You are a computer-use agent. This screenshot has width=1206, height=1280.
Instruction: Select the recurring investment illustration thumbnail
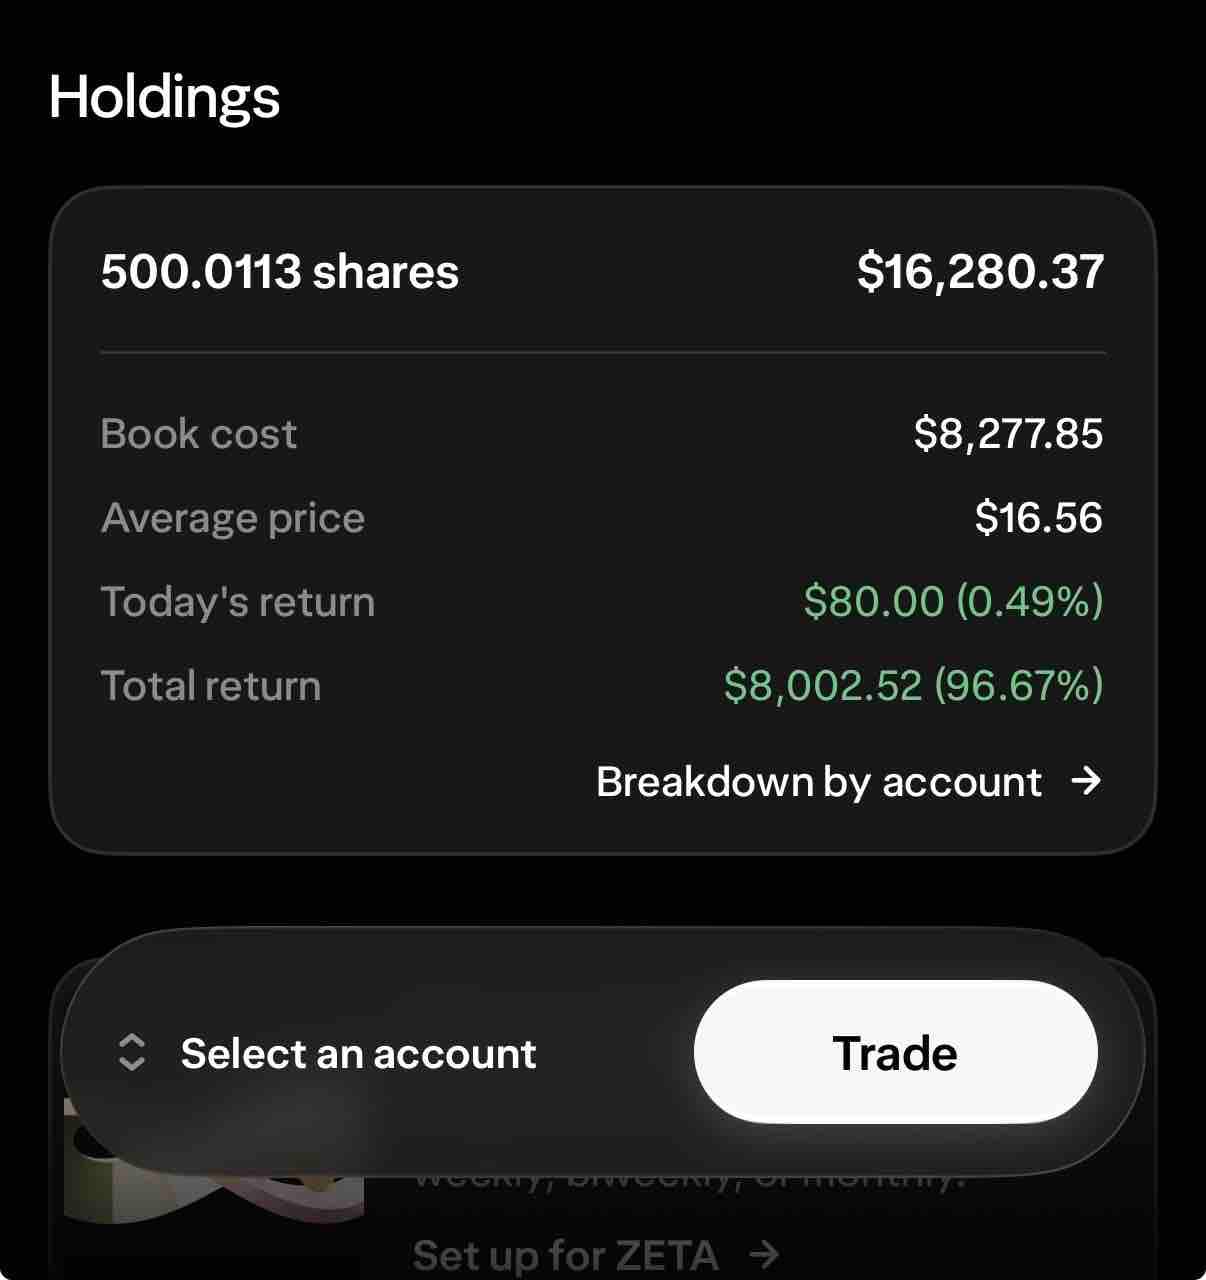click(x=213, y=1160)
